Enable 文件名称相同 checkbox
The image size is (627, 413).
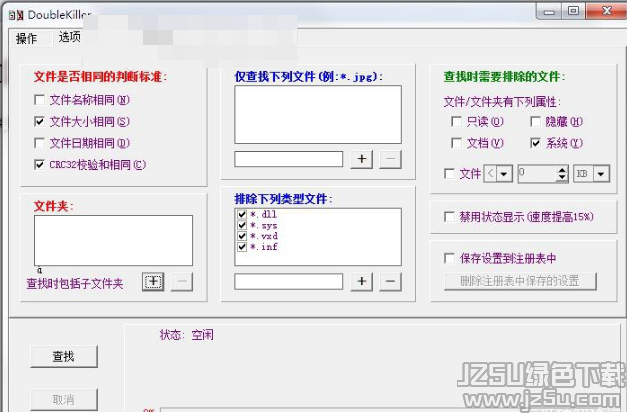click(39, 100)
